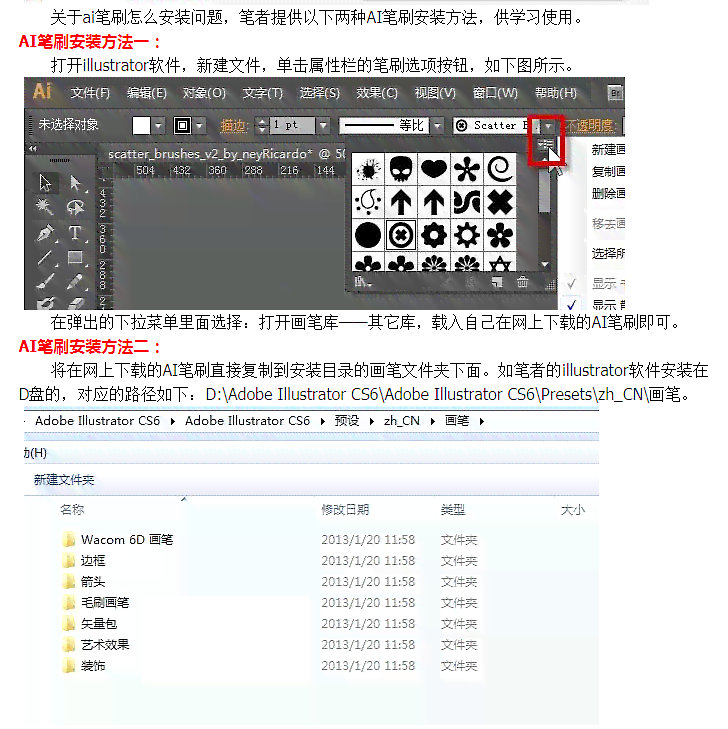The height and width of the screenshot is (729, 728).
Task: Choose the X cross brush
Action: [500, 202]
